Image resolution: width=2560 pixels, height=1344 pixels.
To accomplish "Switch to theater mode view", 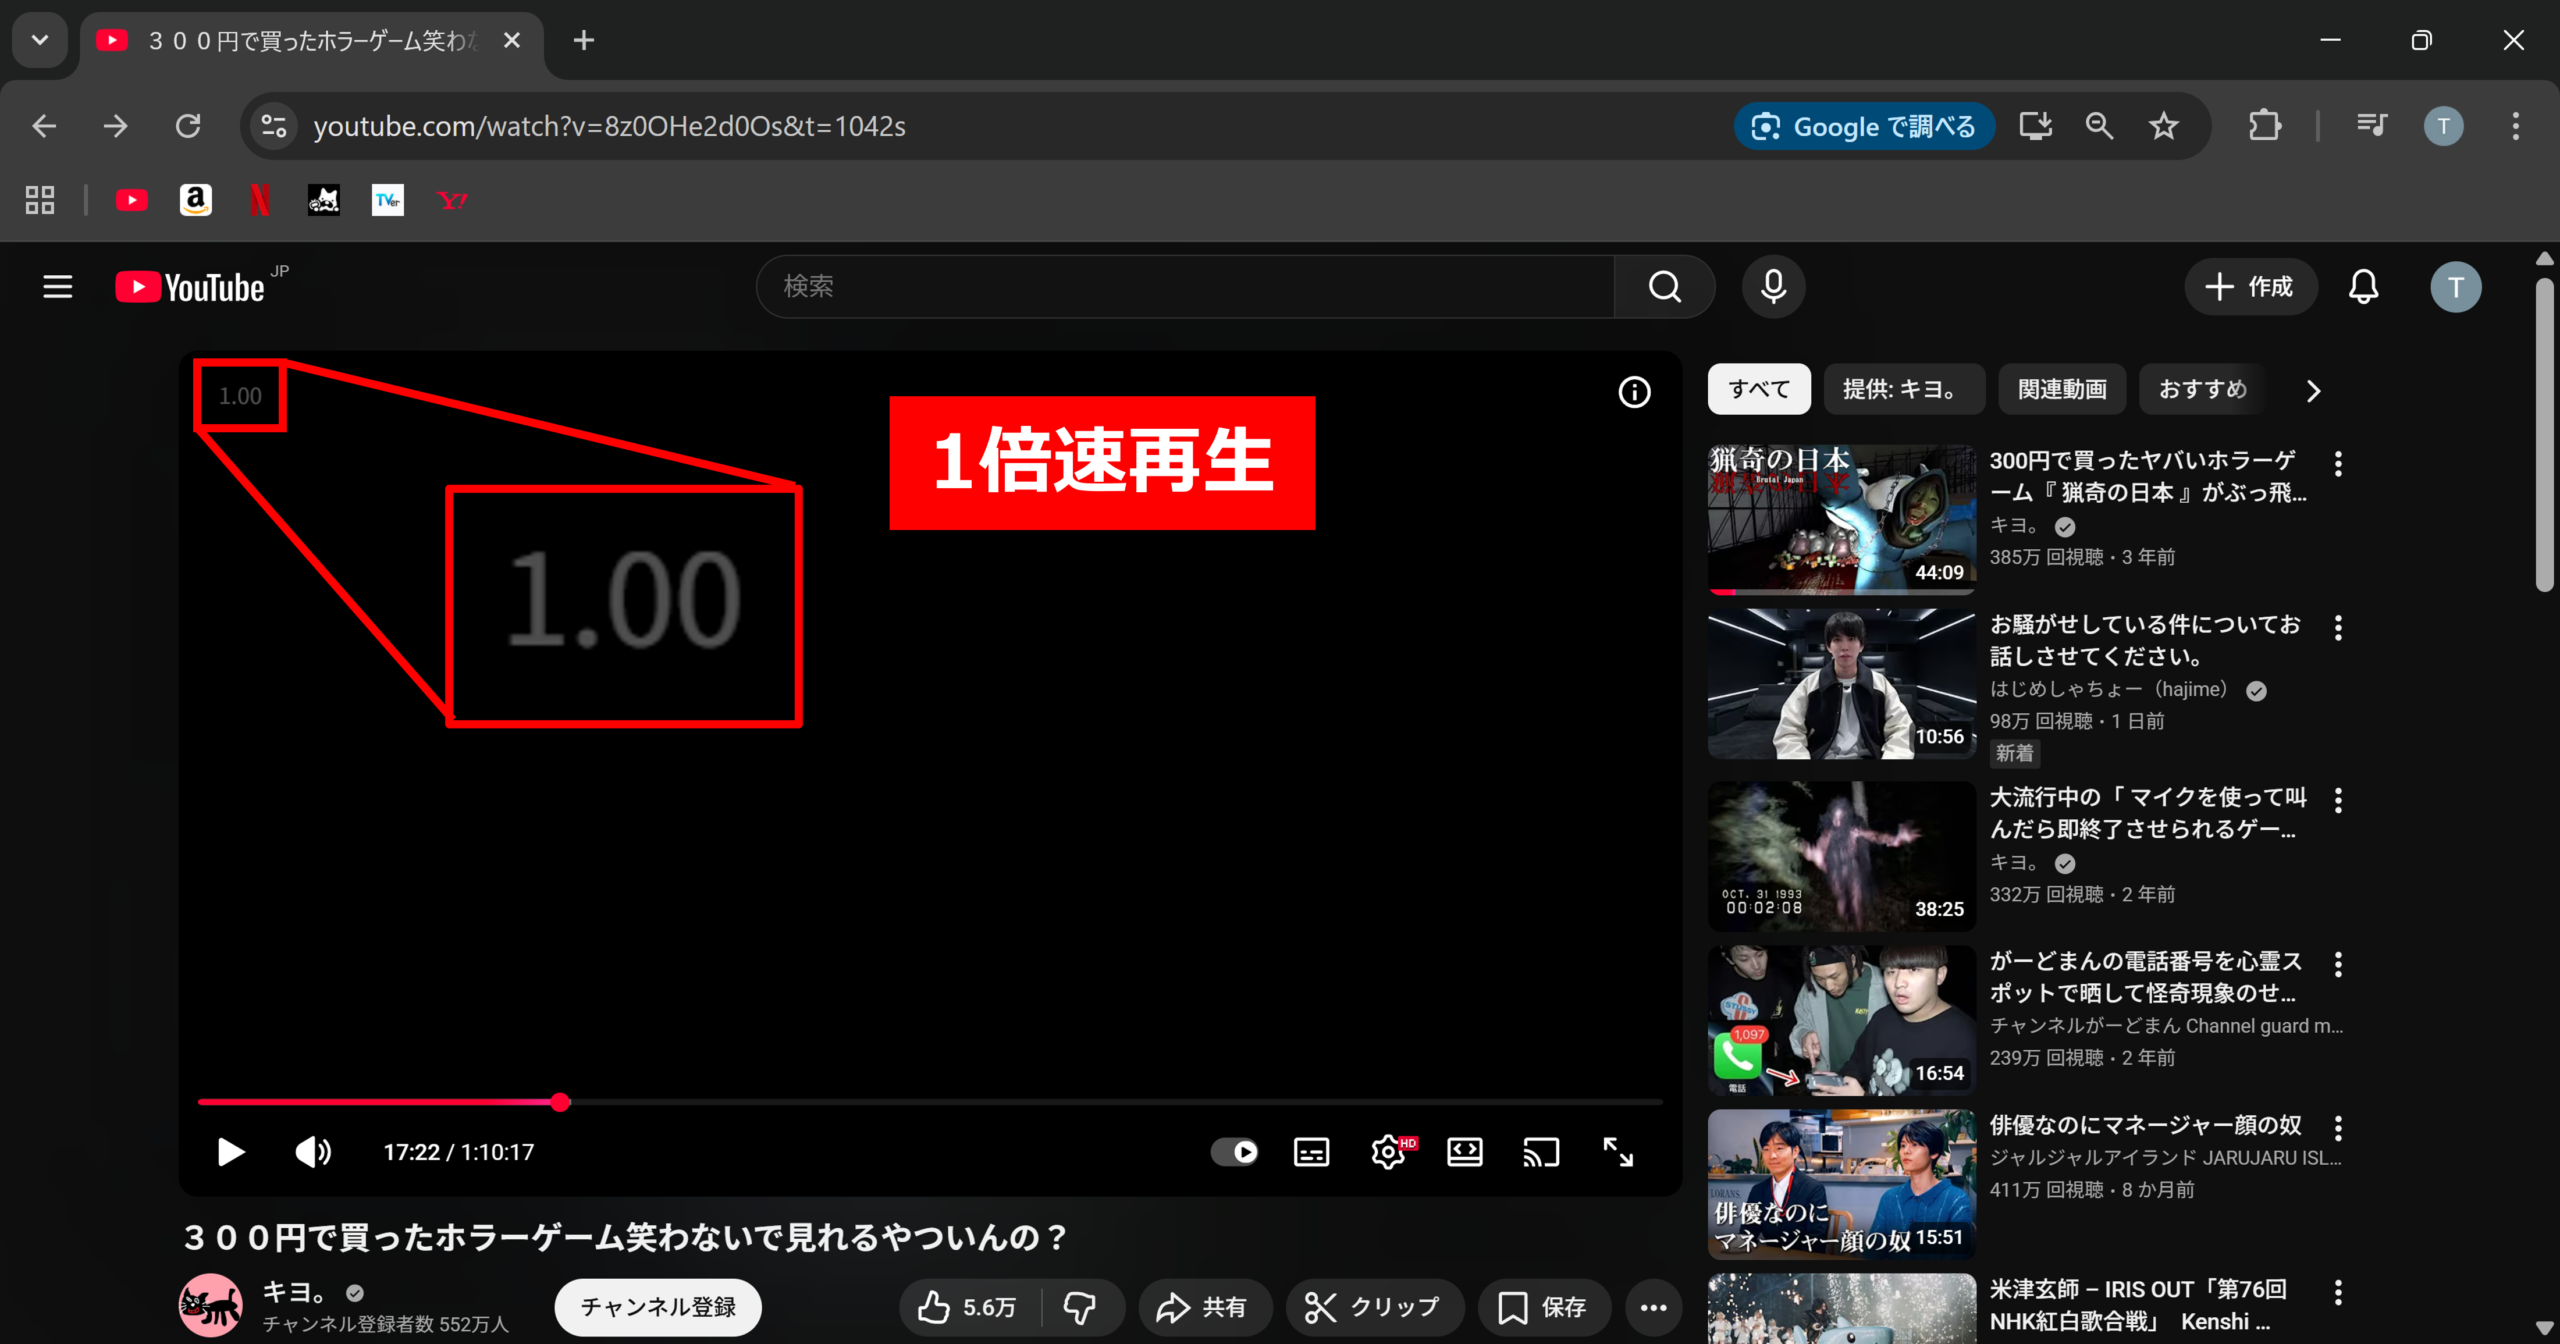I will [1465, 1152].
